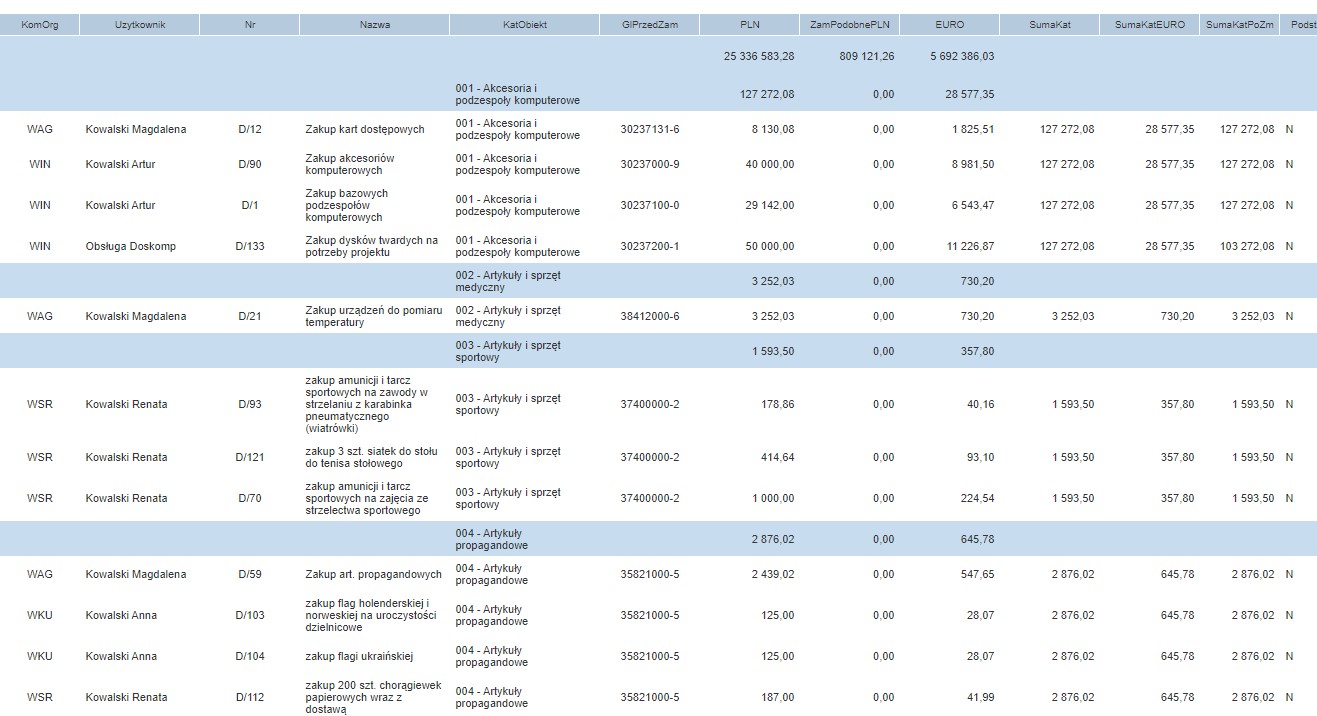The image size is (1317, 716).
Task: Select amount 414,64
Action: (779, 457)
